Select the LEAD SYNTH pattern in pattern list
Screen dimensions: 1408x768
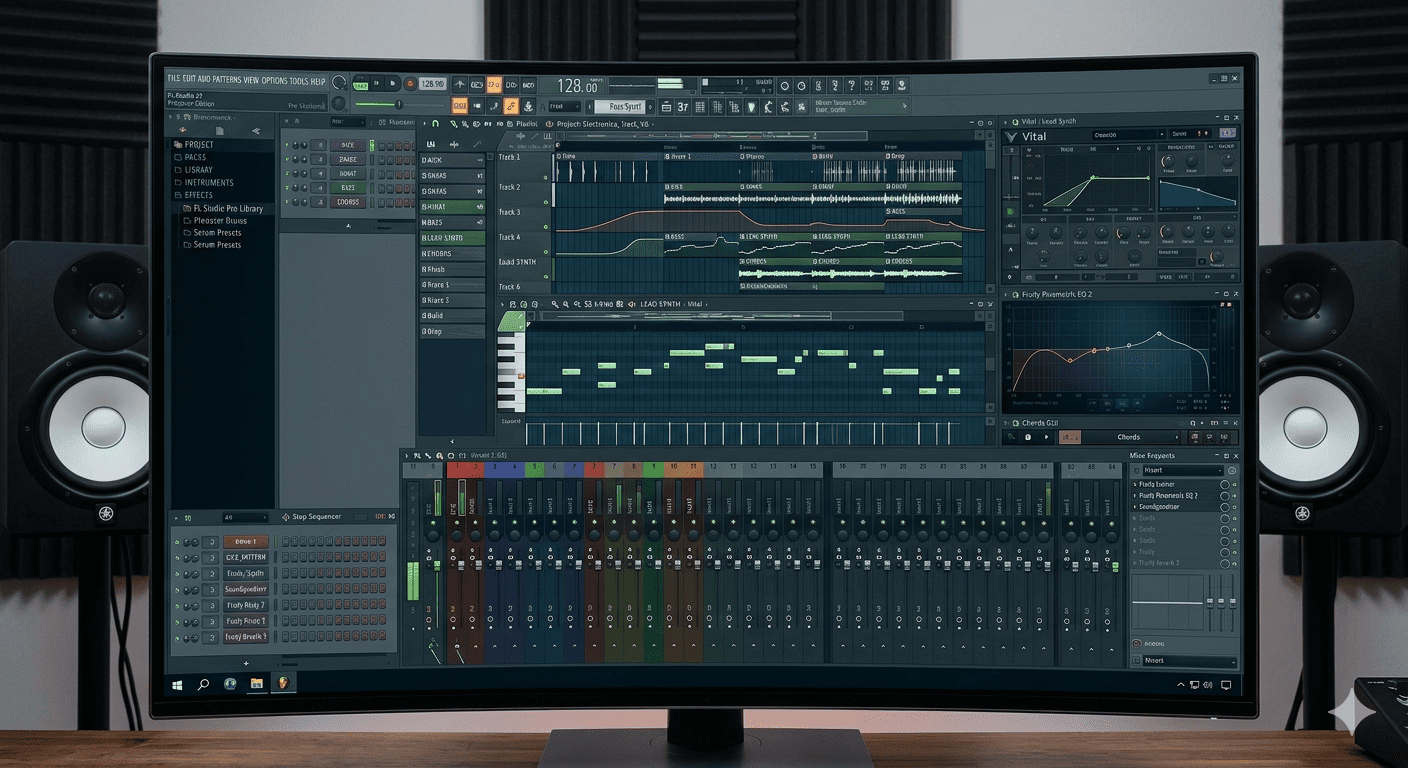[x=452, y=238]
